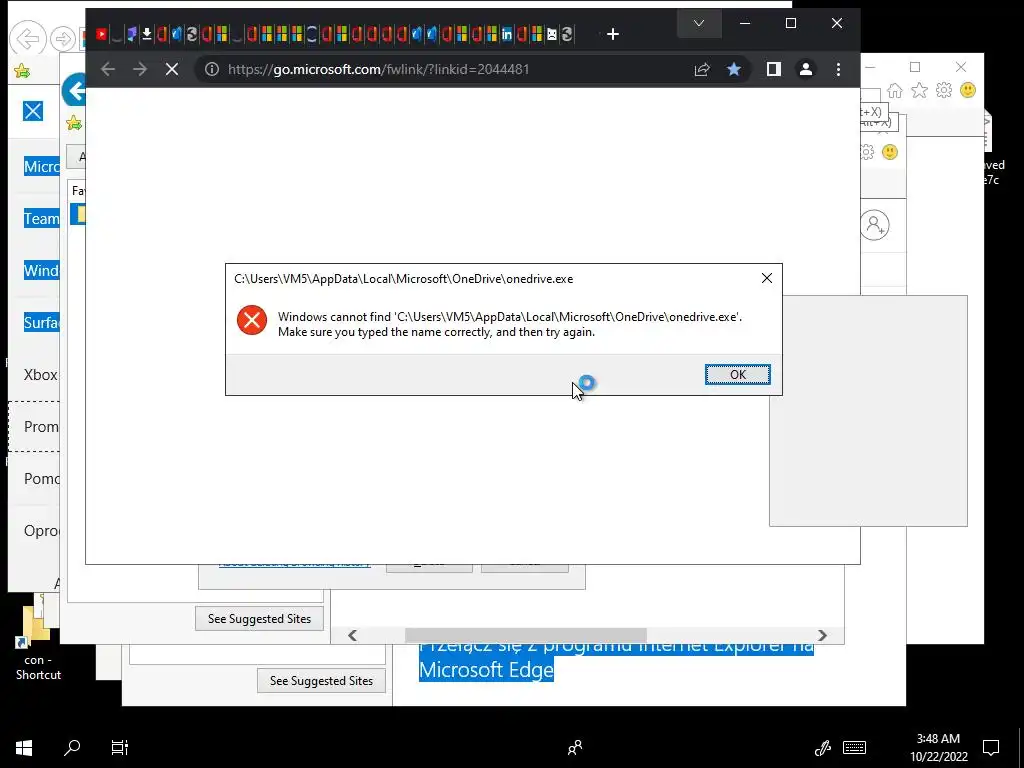Image resolution: width=1024 pixels, height=768 pixels.
Task: Toggle the blue bookmark star in Chrome
Action: click(x=733, y=69)
